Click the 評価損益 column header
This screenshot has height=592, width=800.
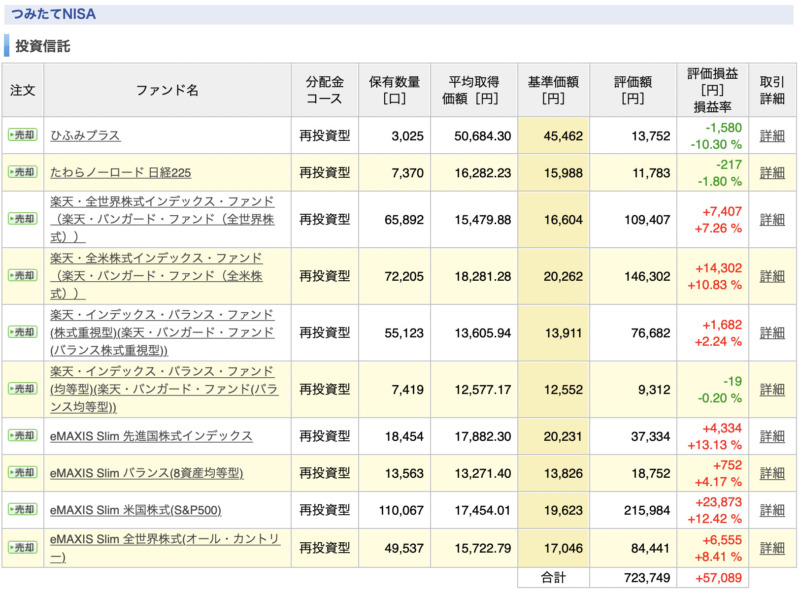tap(712, 90)
